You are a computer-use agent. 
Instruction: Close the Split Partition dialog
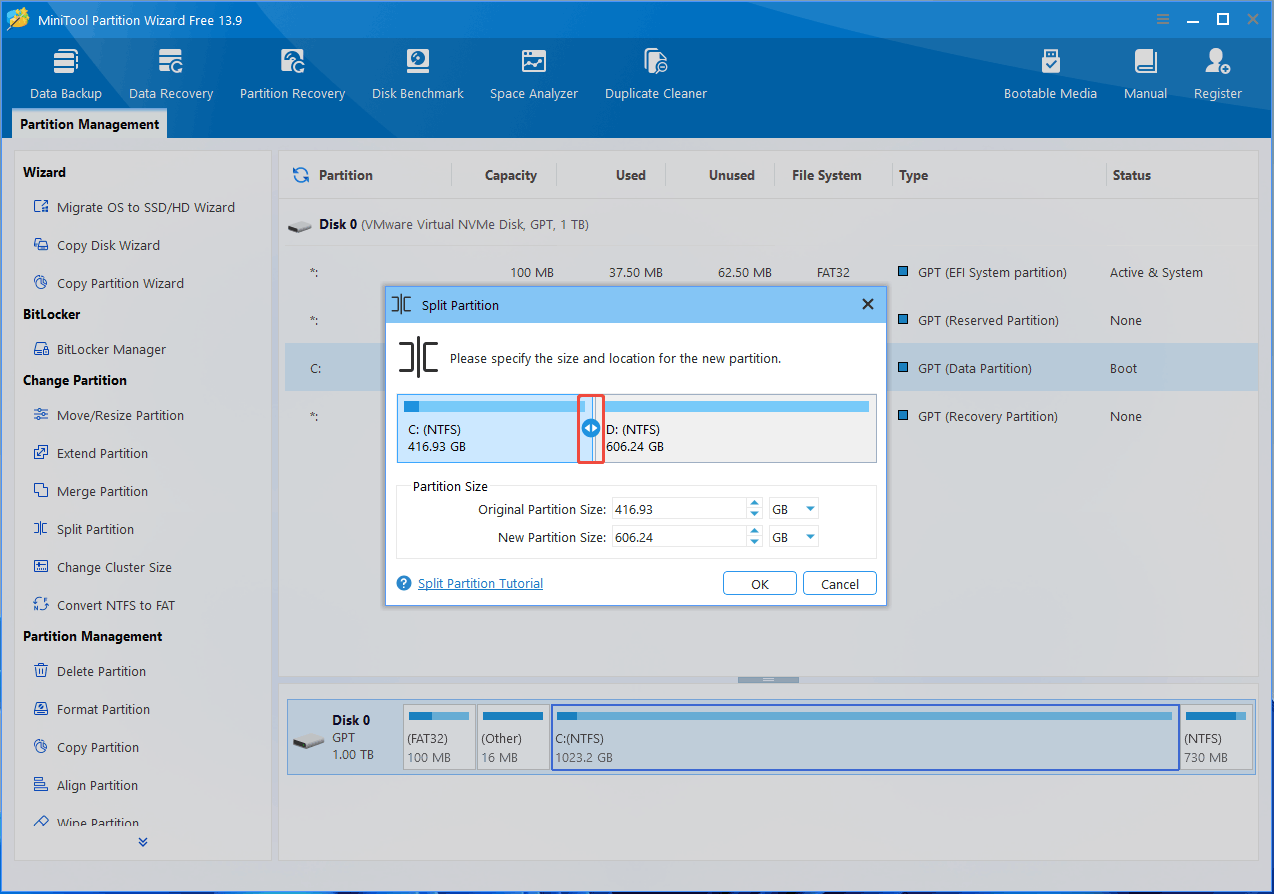(867, 304)
